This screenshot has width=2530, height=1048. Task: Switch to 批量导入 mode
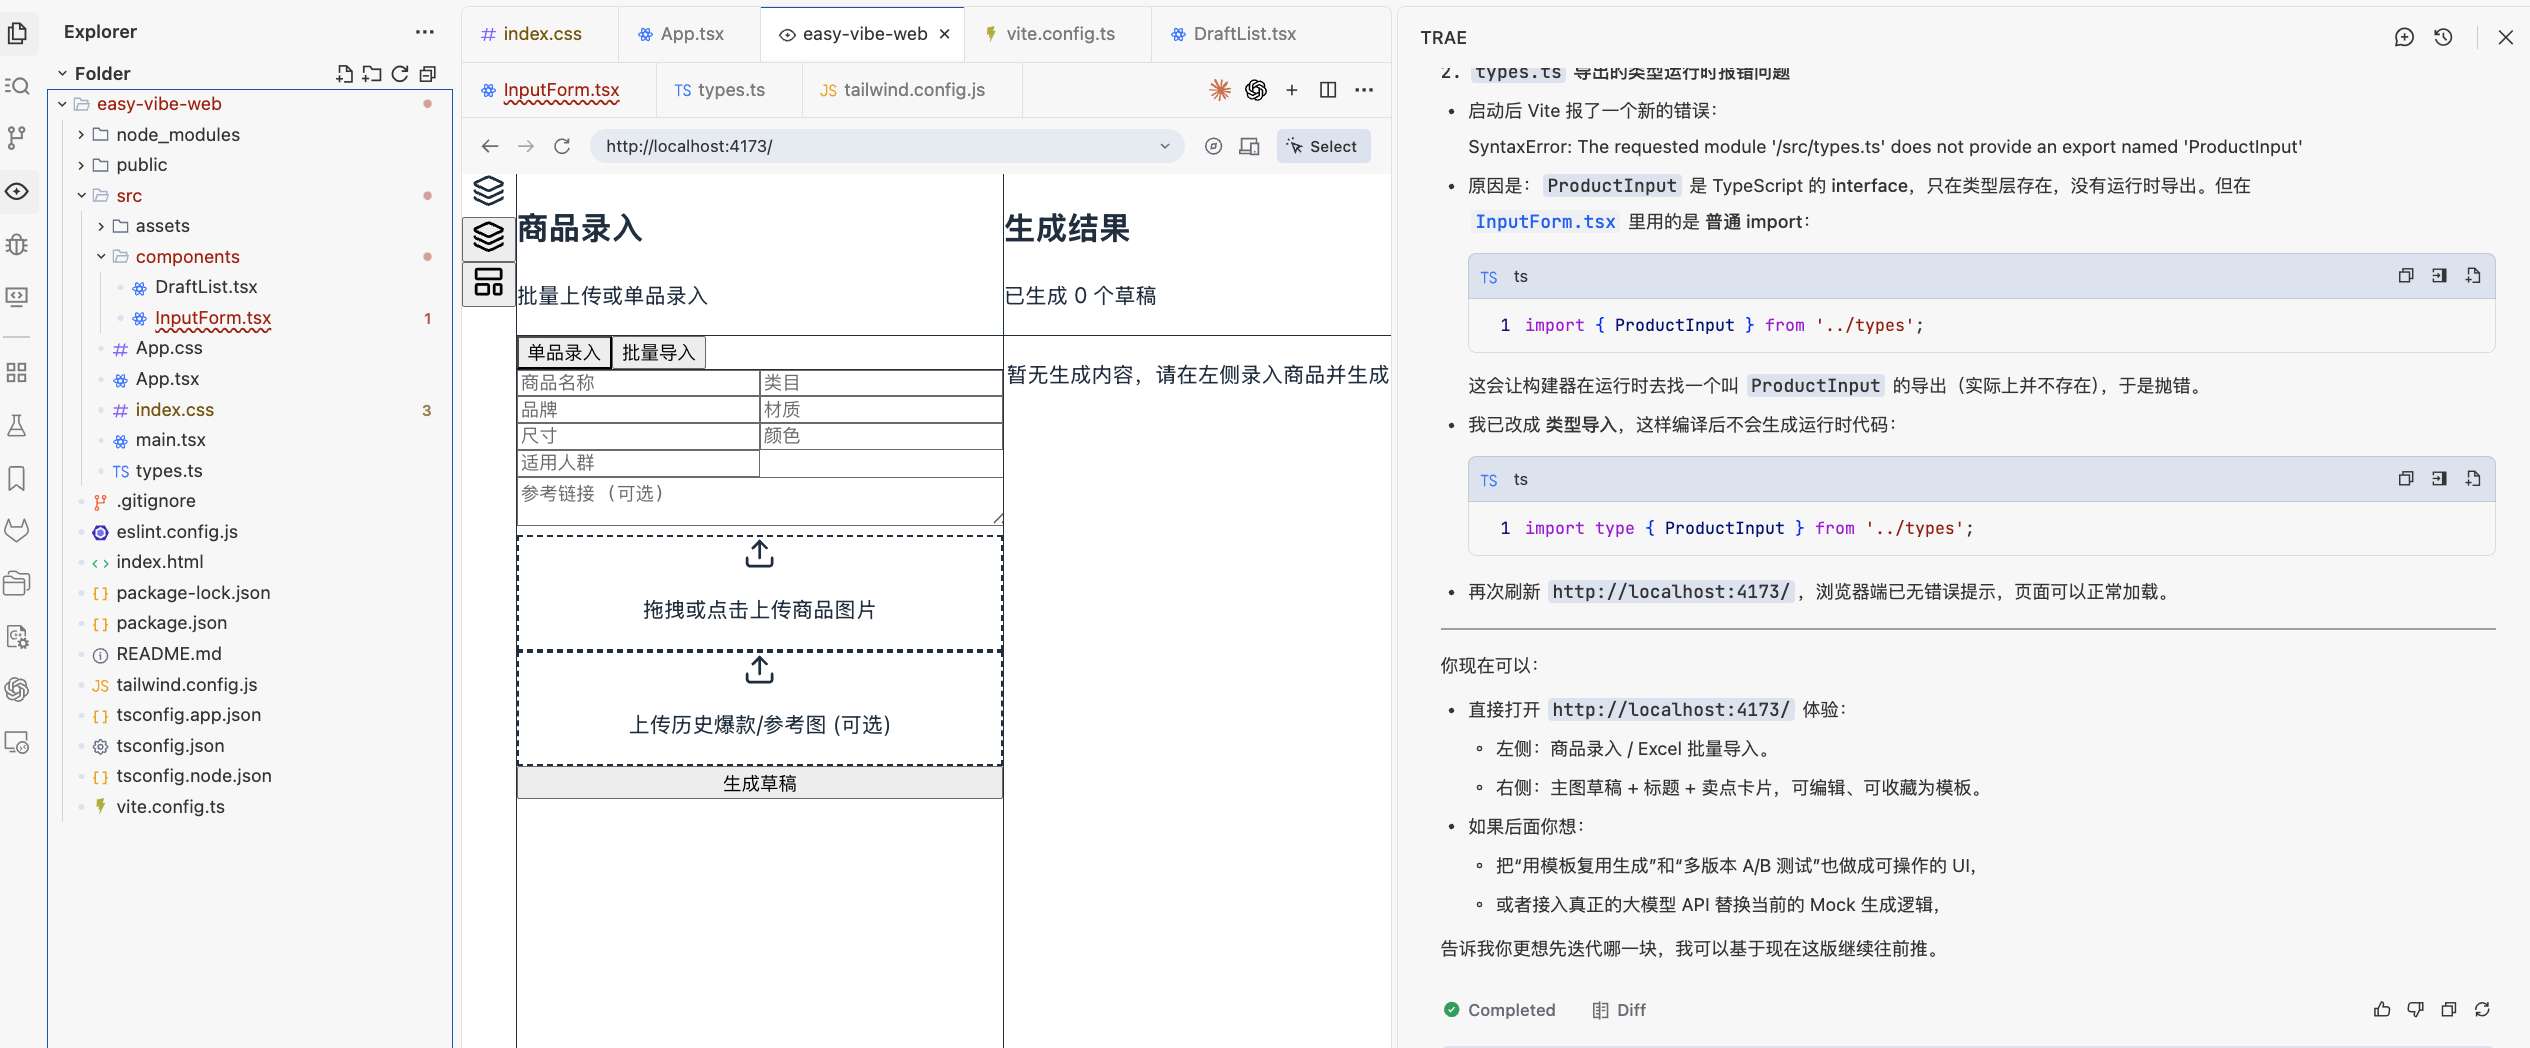658,352
